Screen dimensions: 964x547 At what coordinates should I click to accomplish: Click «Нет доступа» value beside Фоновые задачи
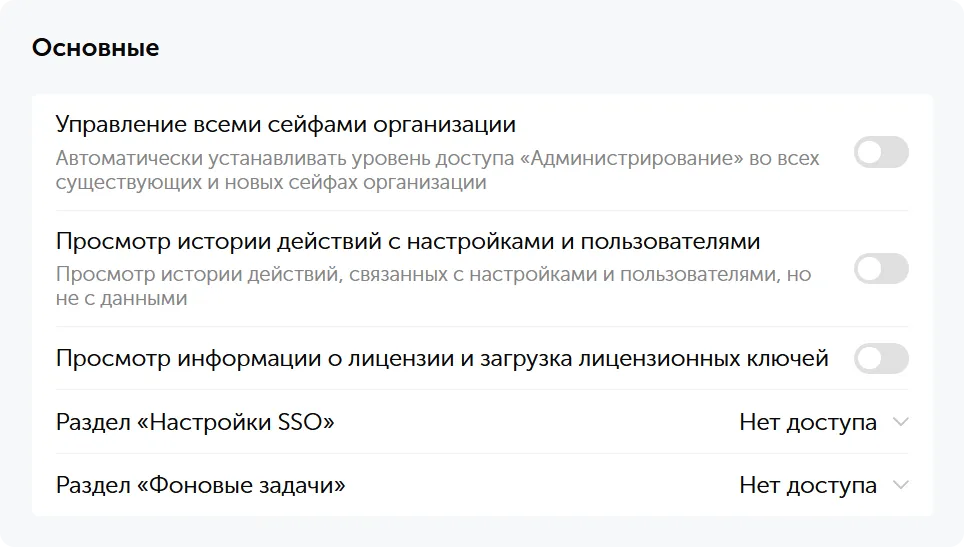pyautogui.click(x=808, y=486)
